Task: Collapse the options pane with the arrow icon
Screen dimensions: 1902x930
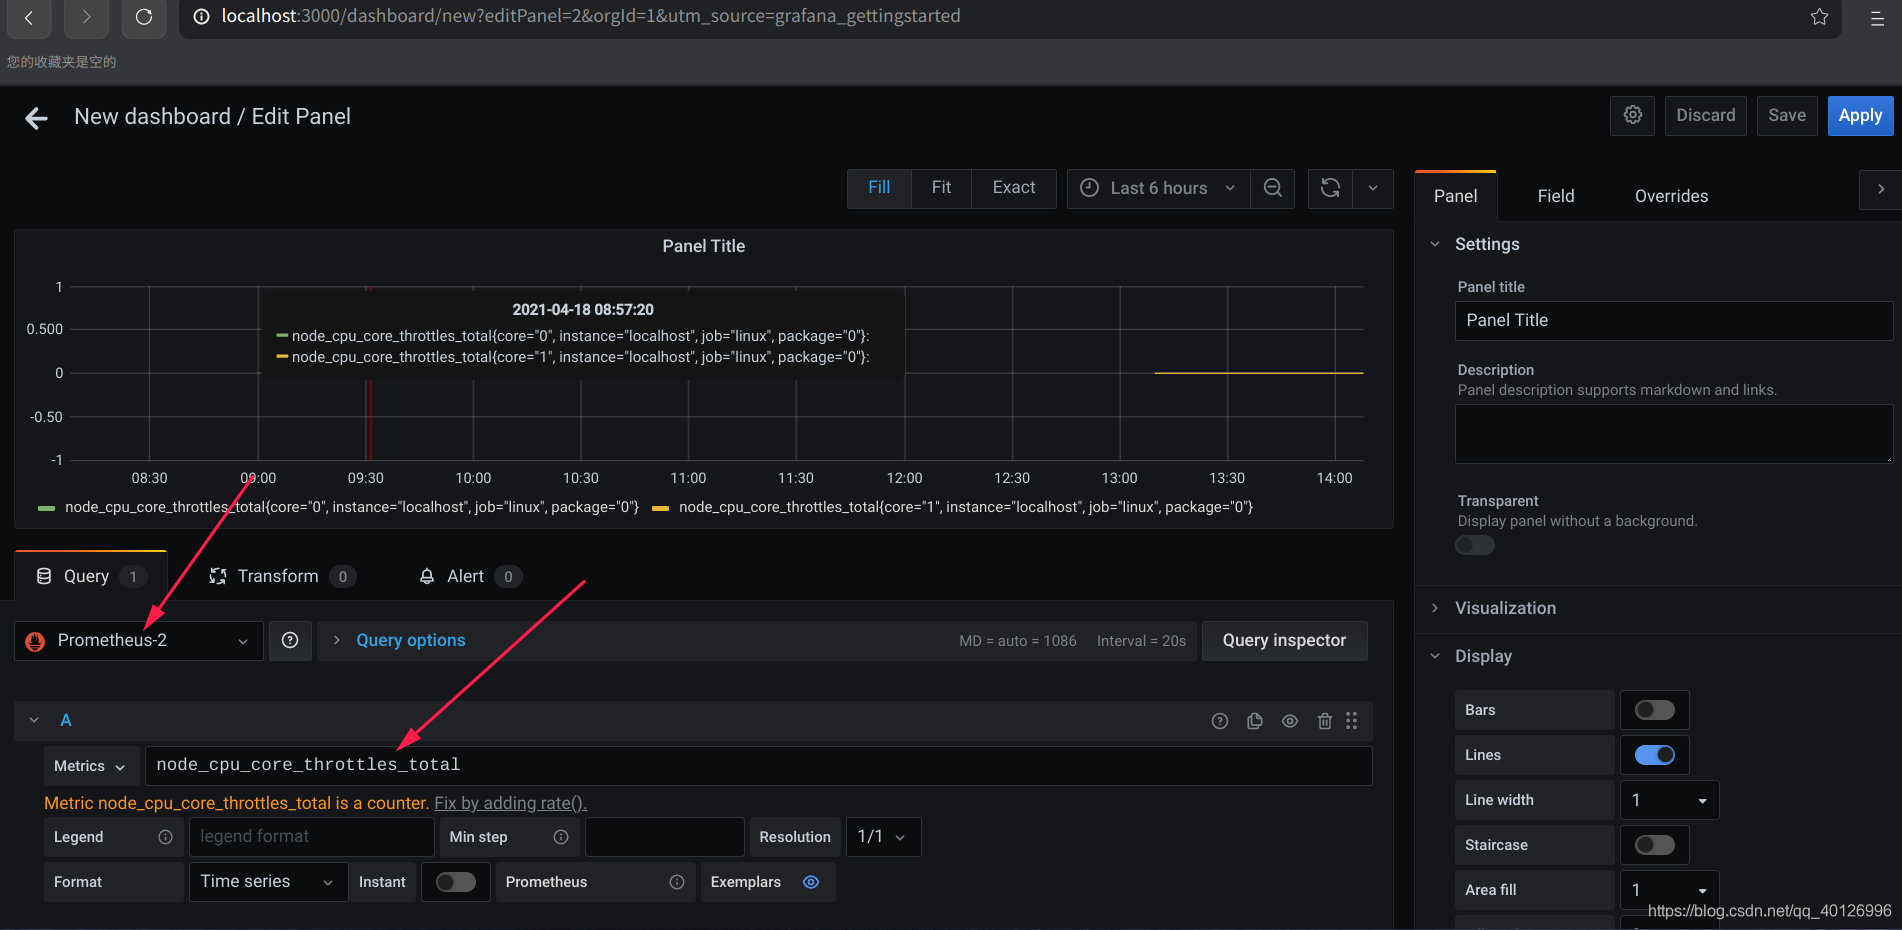Action: click(1880, 189)
